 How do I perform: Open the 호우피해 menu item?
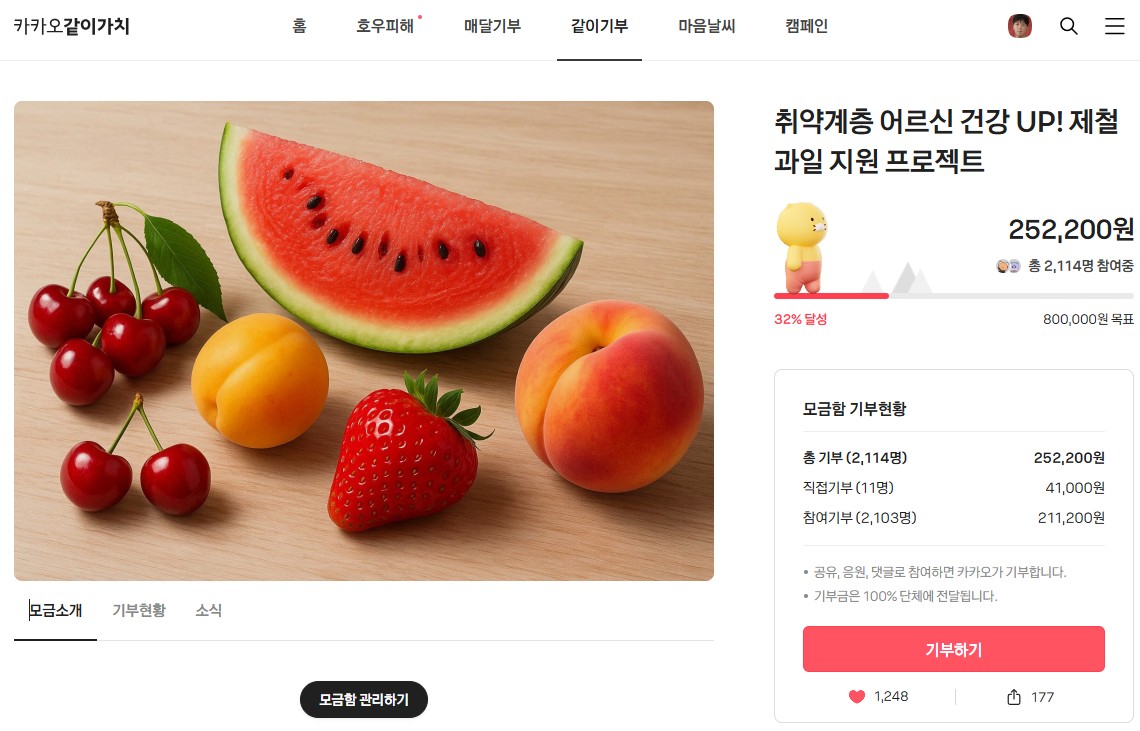pos(385,26)
